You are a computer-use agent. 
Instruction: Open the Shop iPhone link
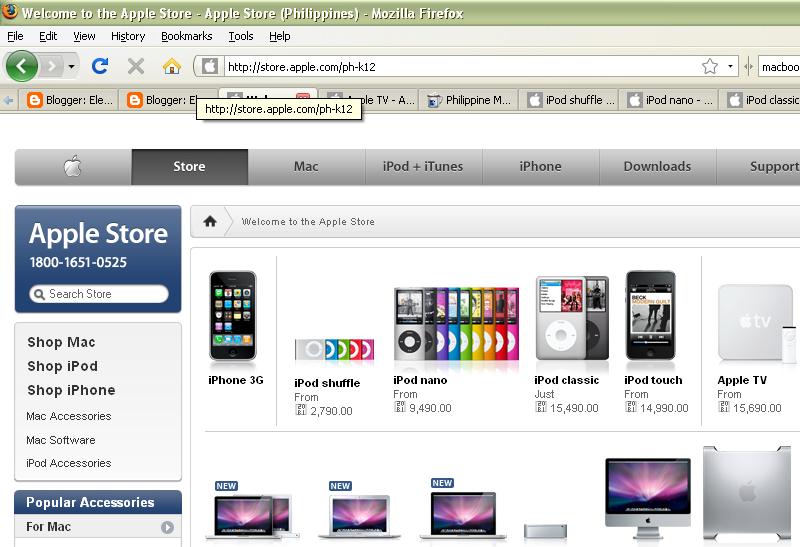(71, 390)
